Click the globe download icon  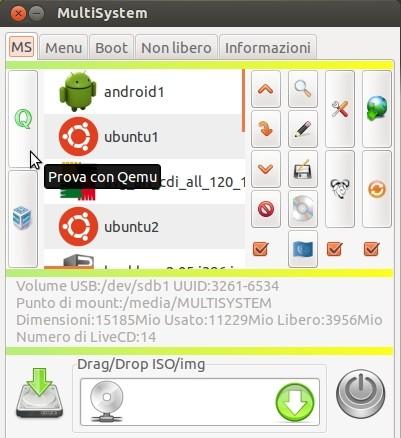pos(377,109)
